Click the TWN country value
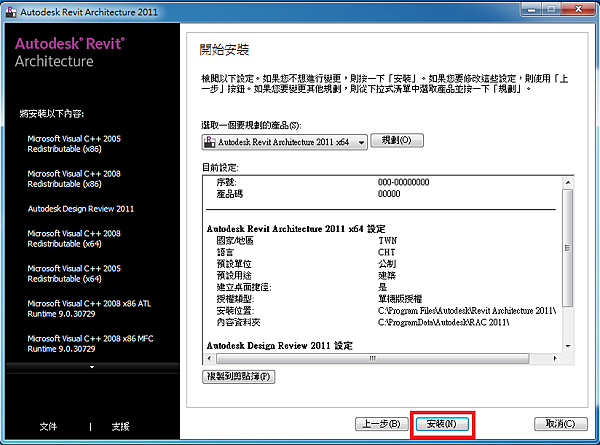 tap(388, 241)
